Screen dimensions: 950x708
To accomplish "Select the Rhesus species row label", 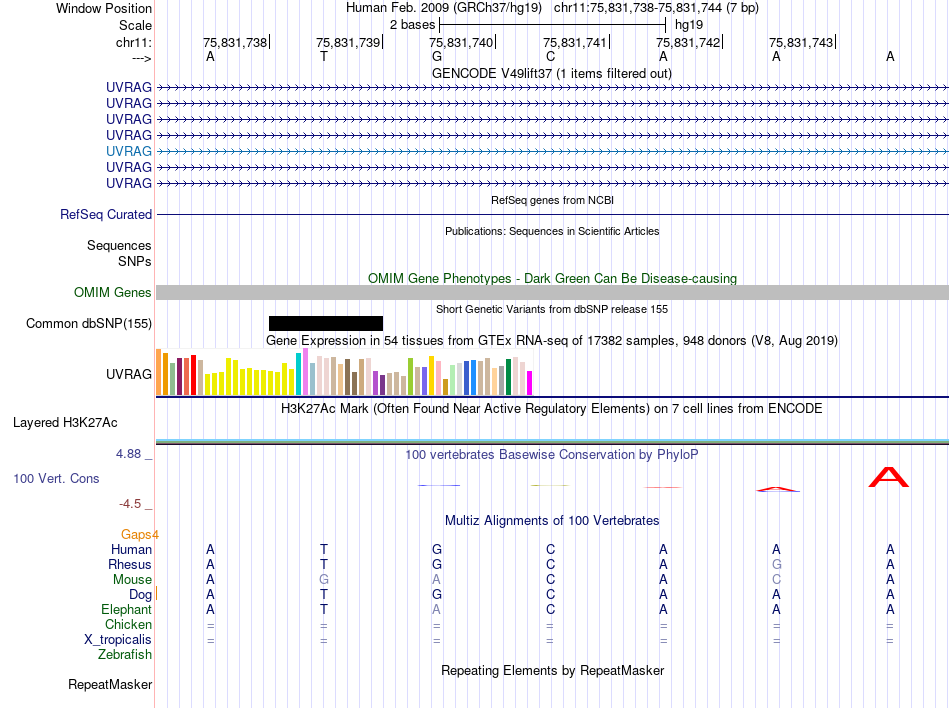I will click(x=130, y=565).
